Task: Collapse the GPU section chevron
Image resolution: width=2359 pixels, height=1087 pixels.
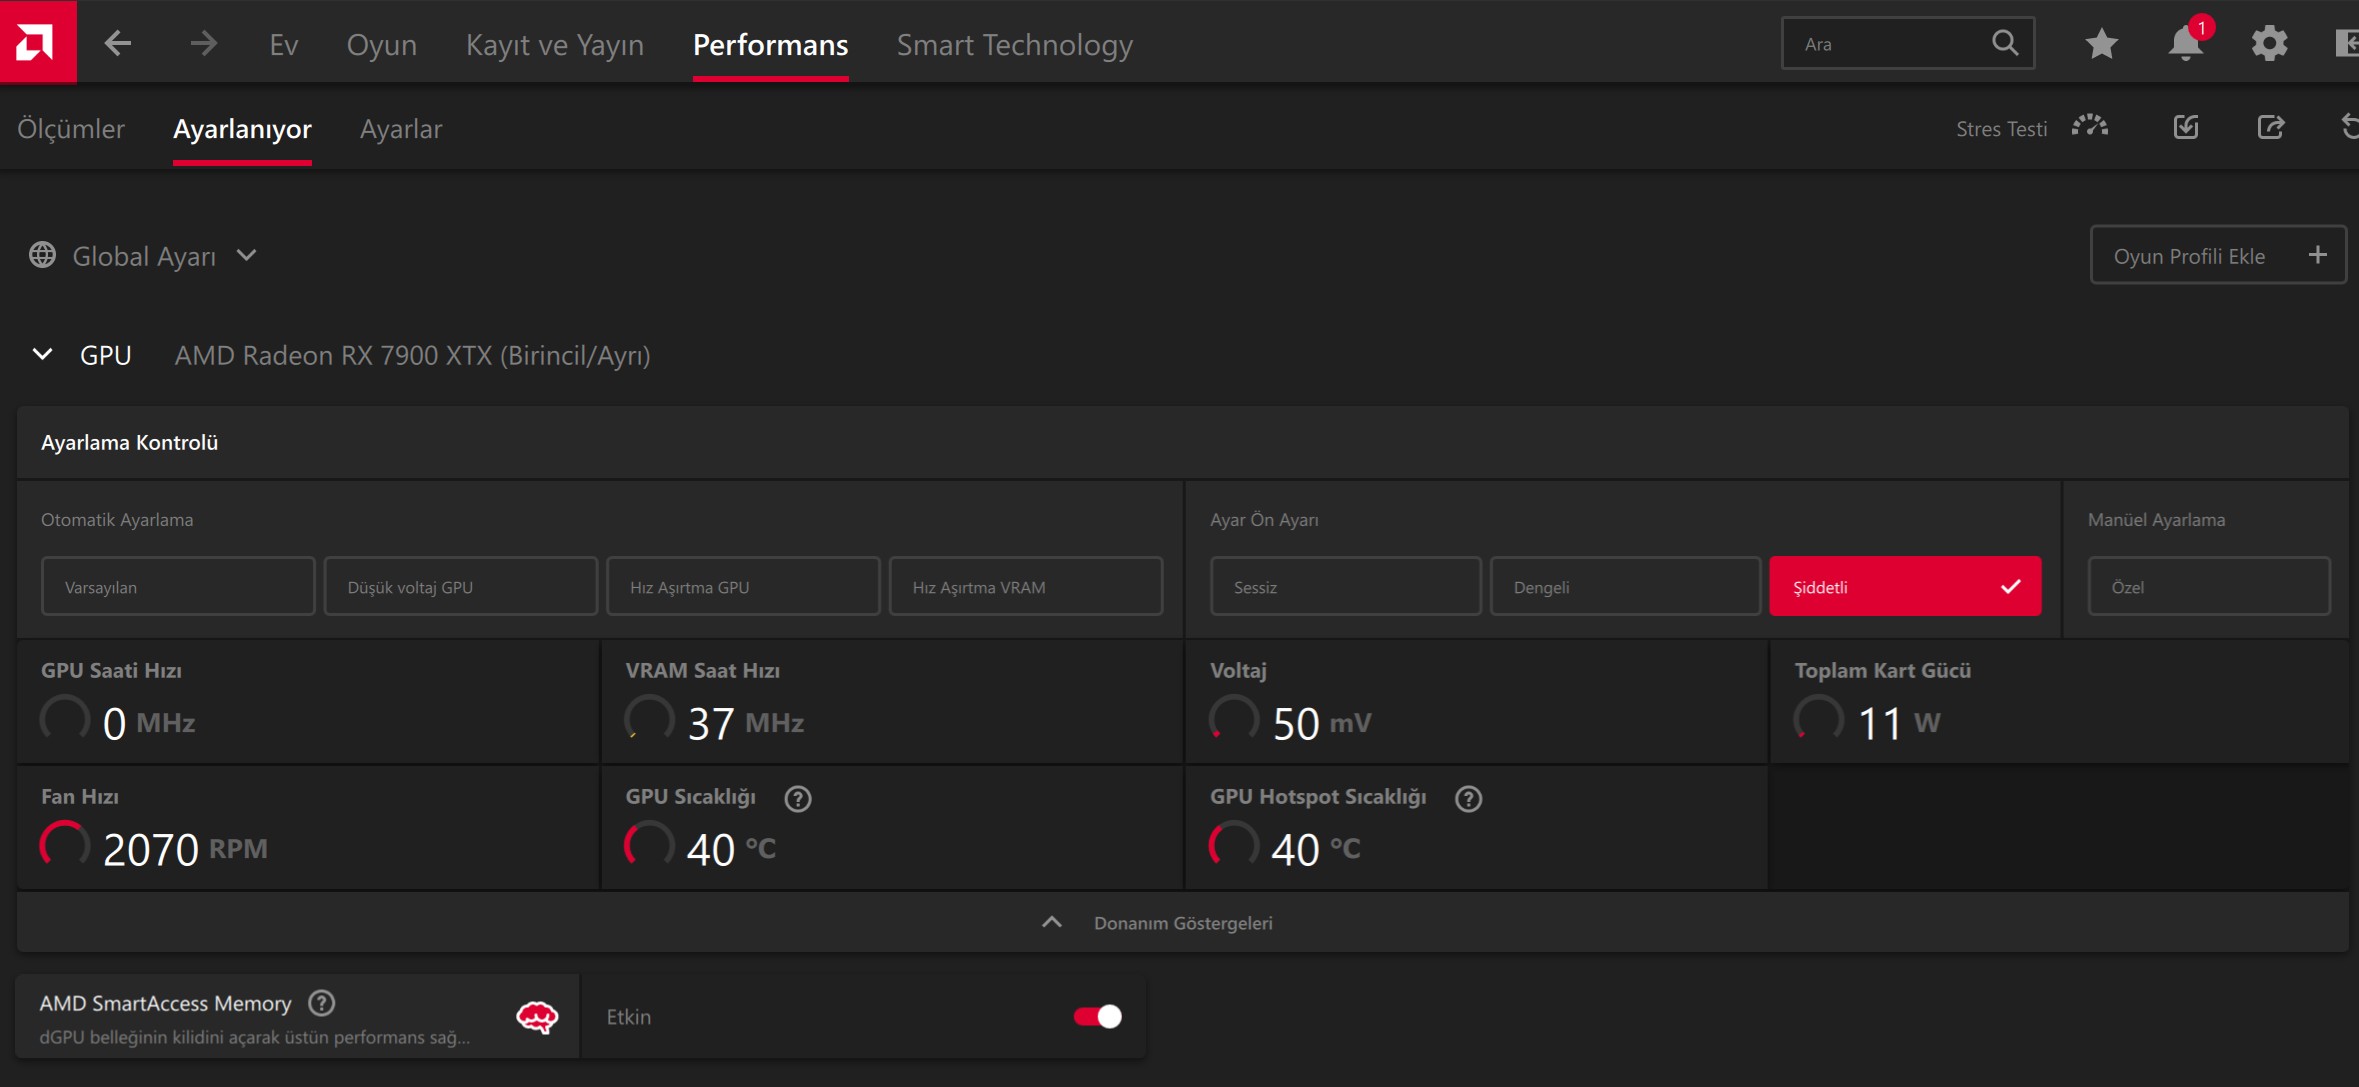Action: [42, 354]
